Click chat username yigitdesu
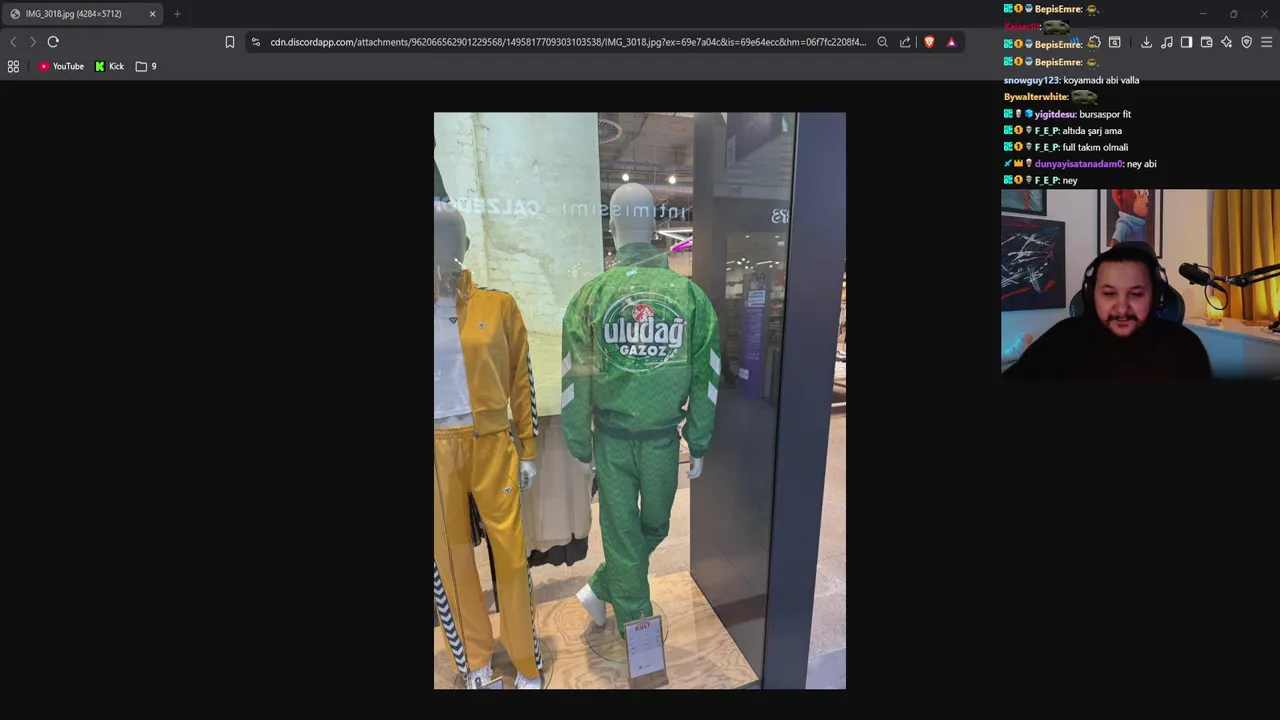 click(1054, 114)
